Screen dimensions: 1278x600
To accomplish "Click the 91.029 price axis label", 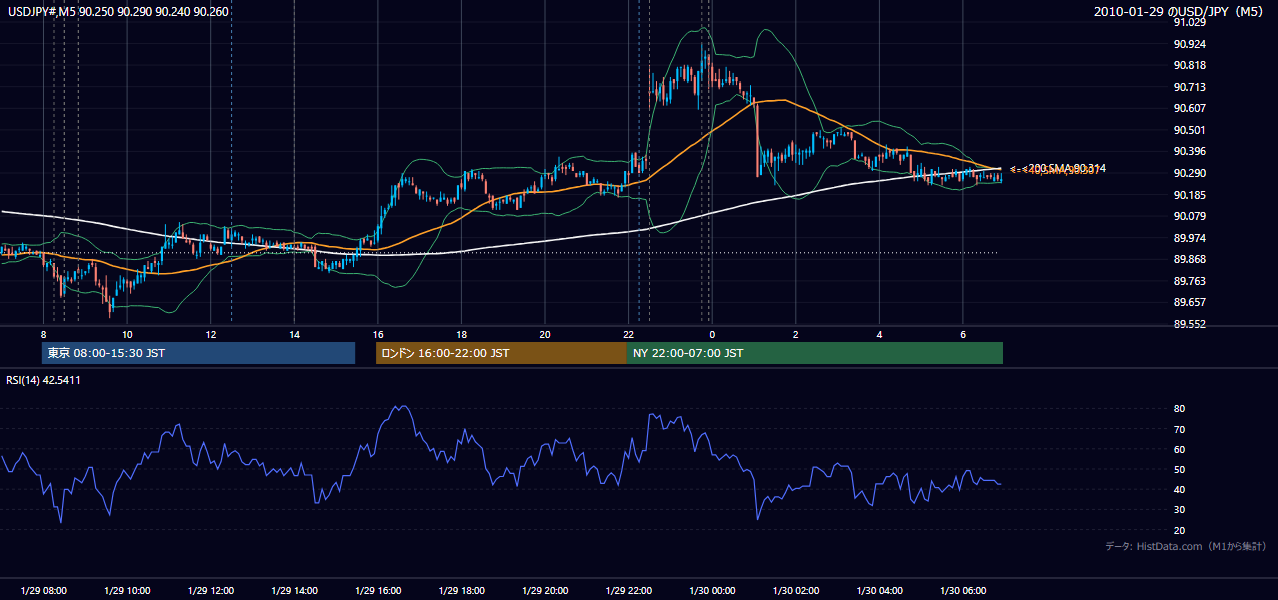I will 1189,22.
